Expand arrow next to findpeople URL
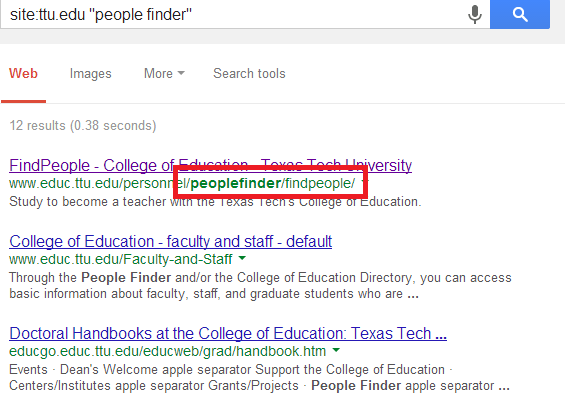Screen dimensions: 566x405 364,182
